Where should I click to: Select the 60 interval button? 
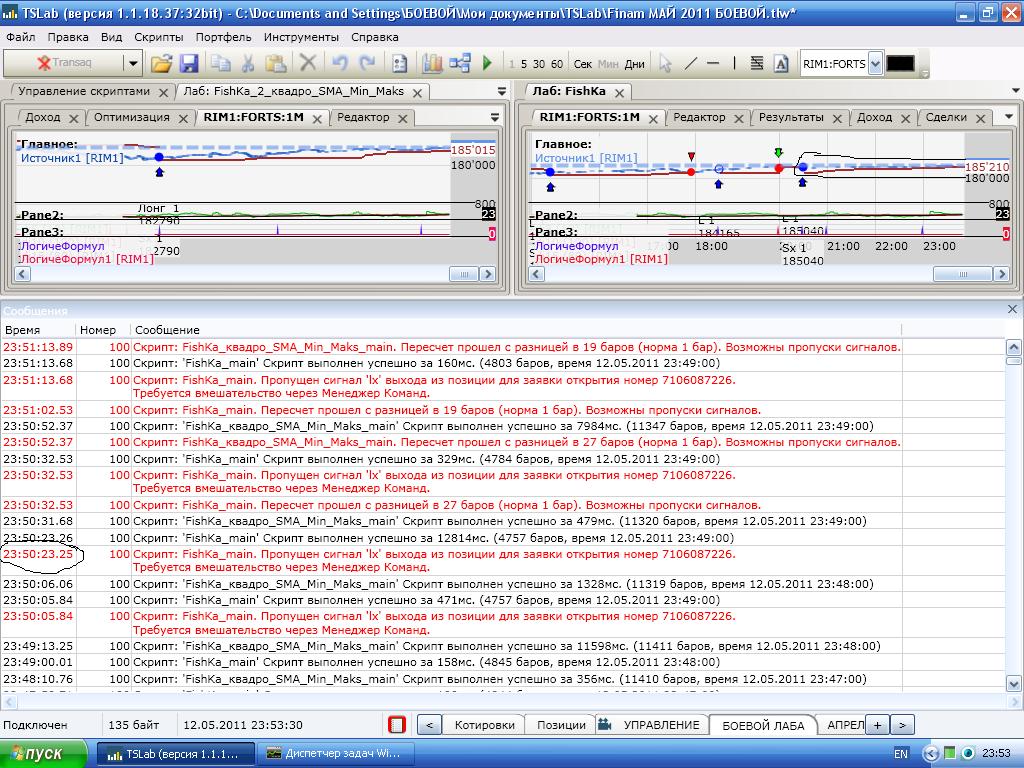pyautogui.click(x=557, y=64)
